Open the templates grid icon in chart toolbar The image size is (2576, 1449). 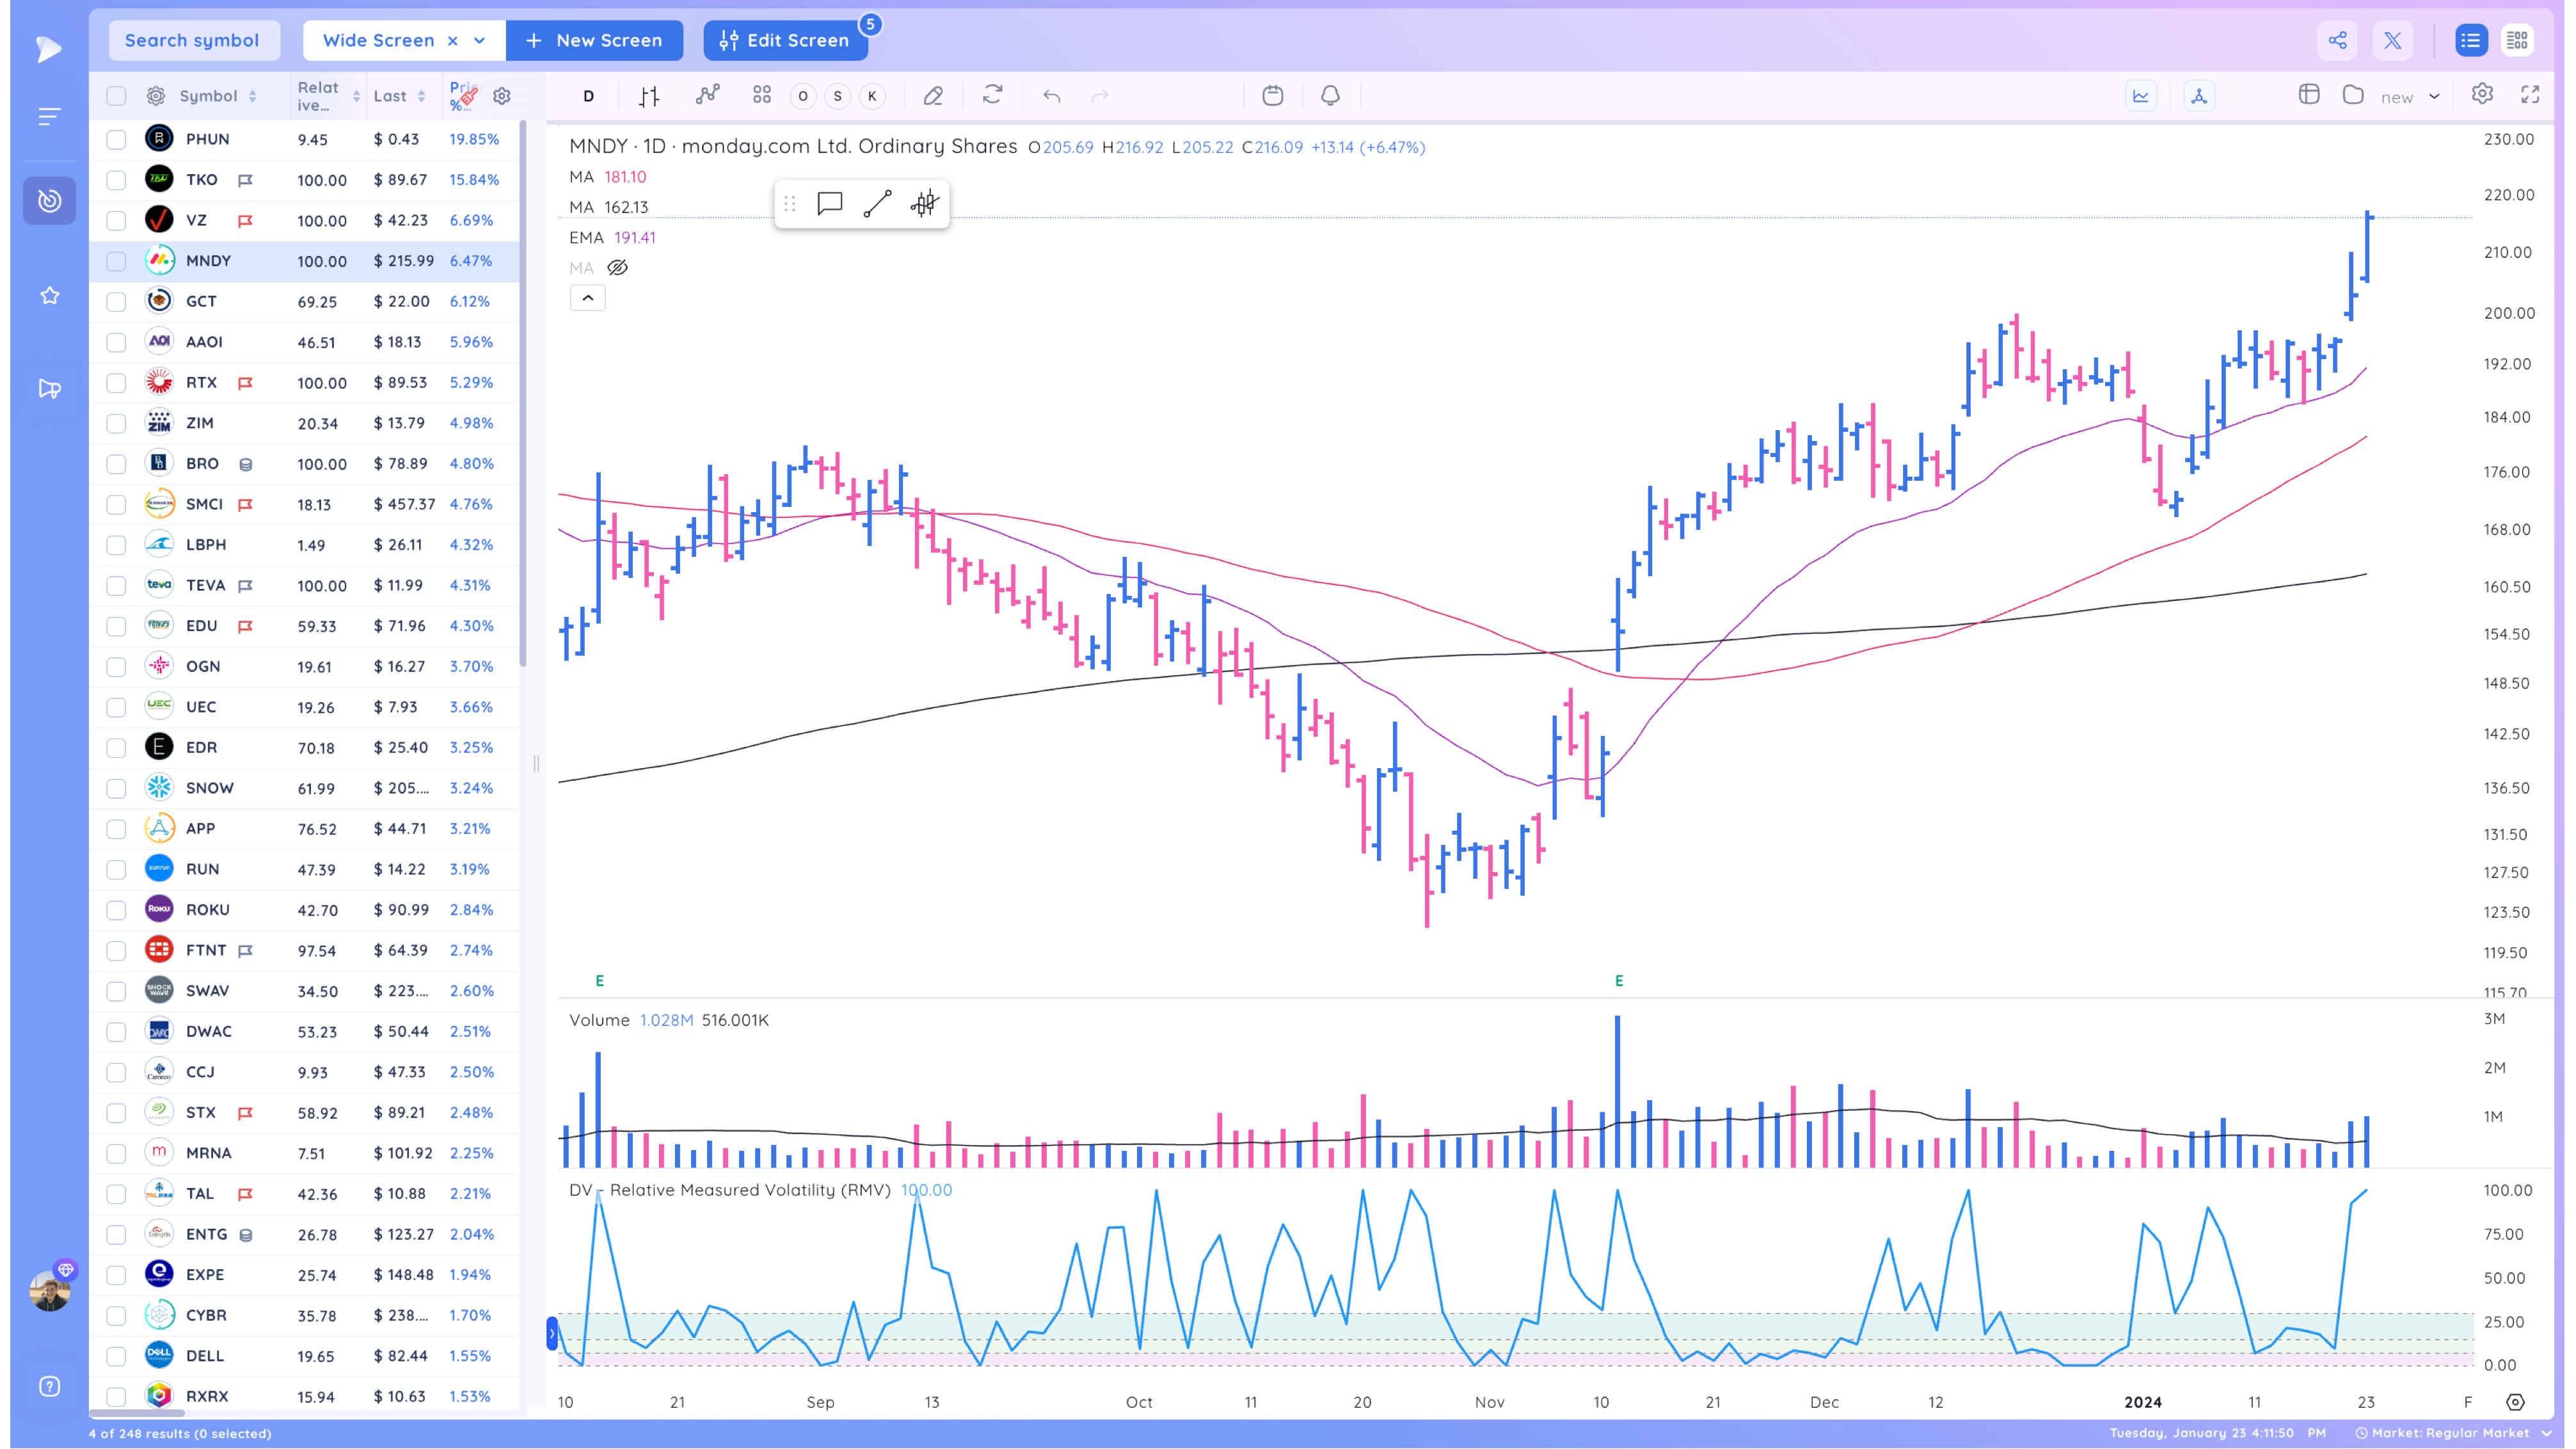click(x=762, y=95)
